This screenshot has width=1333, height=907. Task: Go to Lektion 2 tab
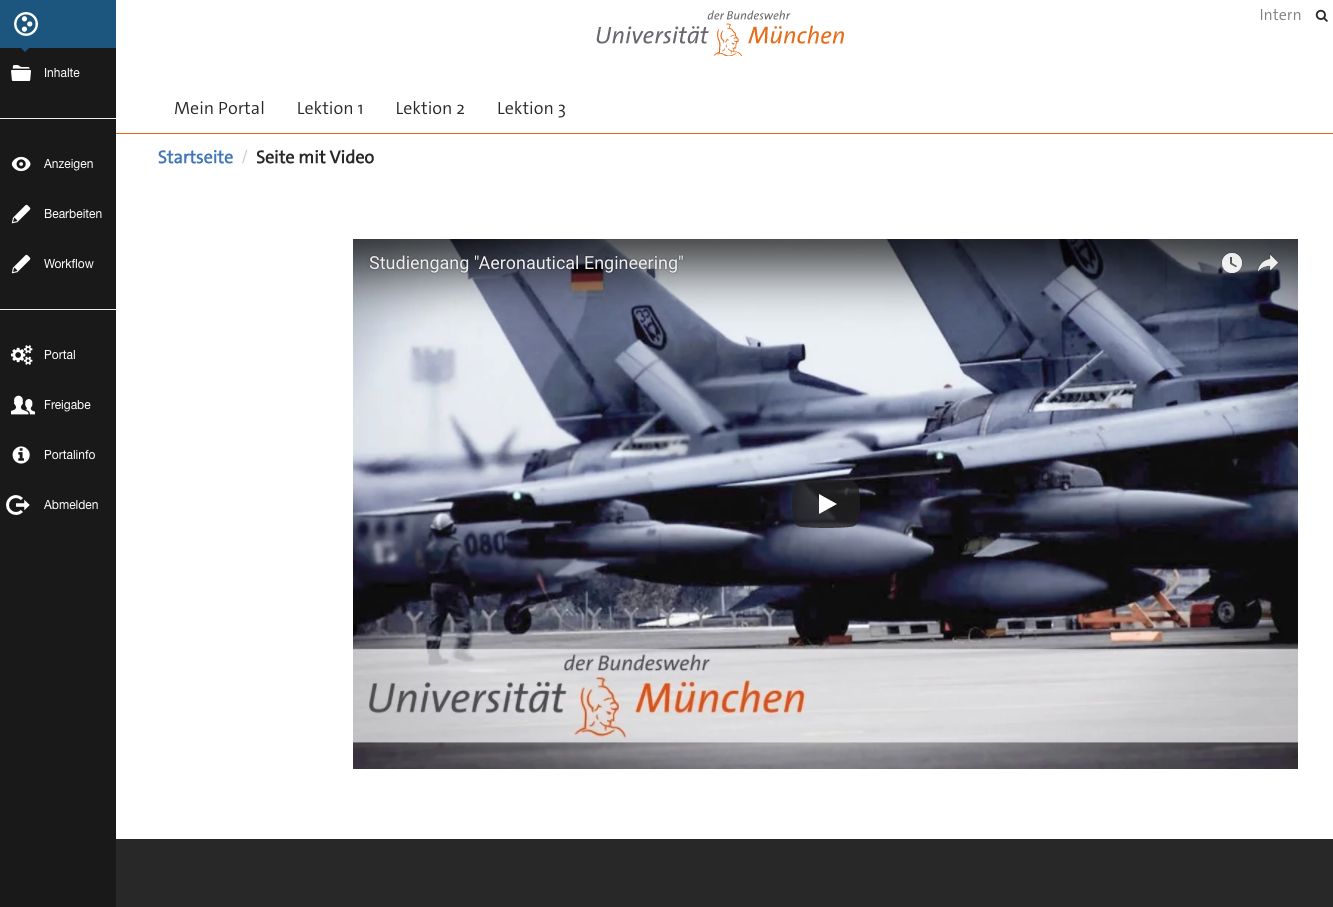[430, 108]
